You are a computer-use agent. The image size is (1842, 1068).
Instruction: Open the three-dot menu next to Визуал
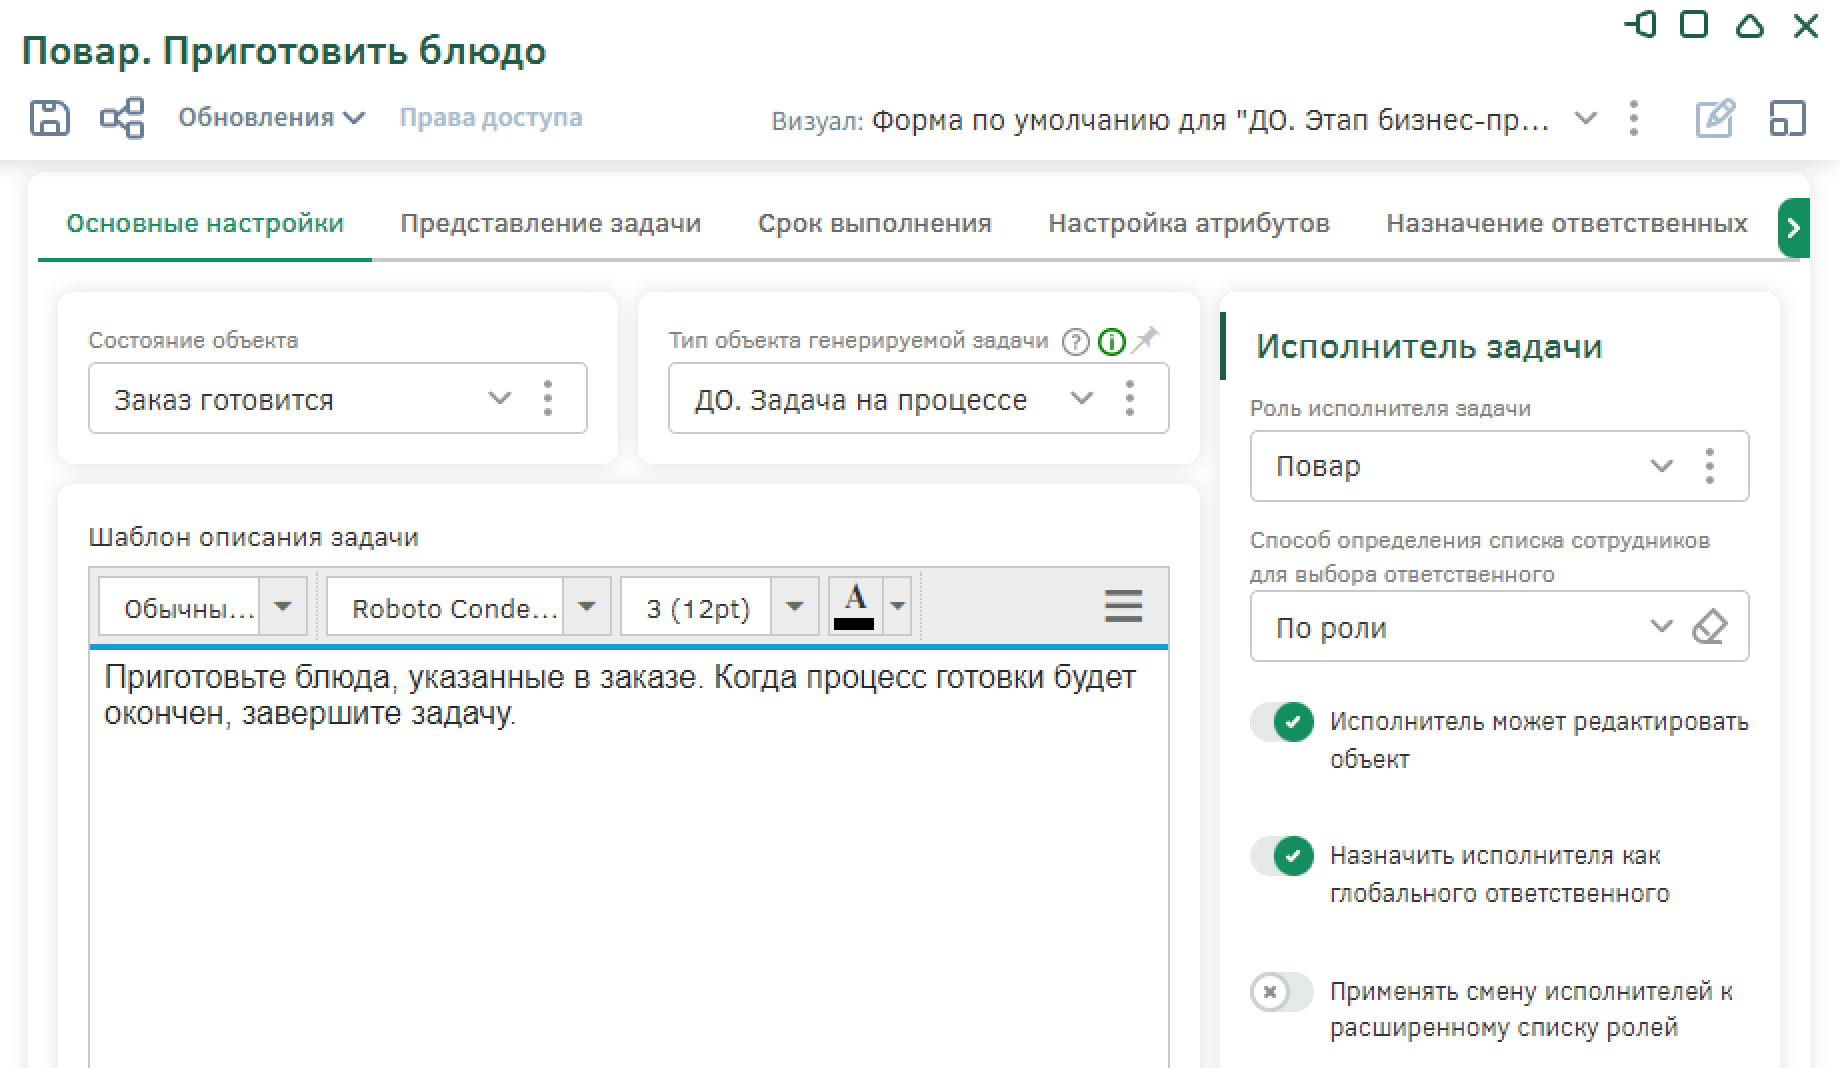tap(1634, 119)
